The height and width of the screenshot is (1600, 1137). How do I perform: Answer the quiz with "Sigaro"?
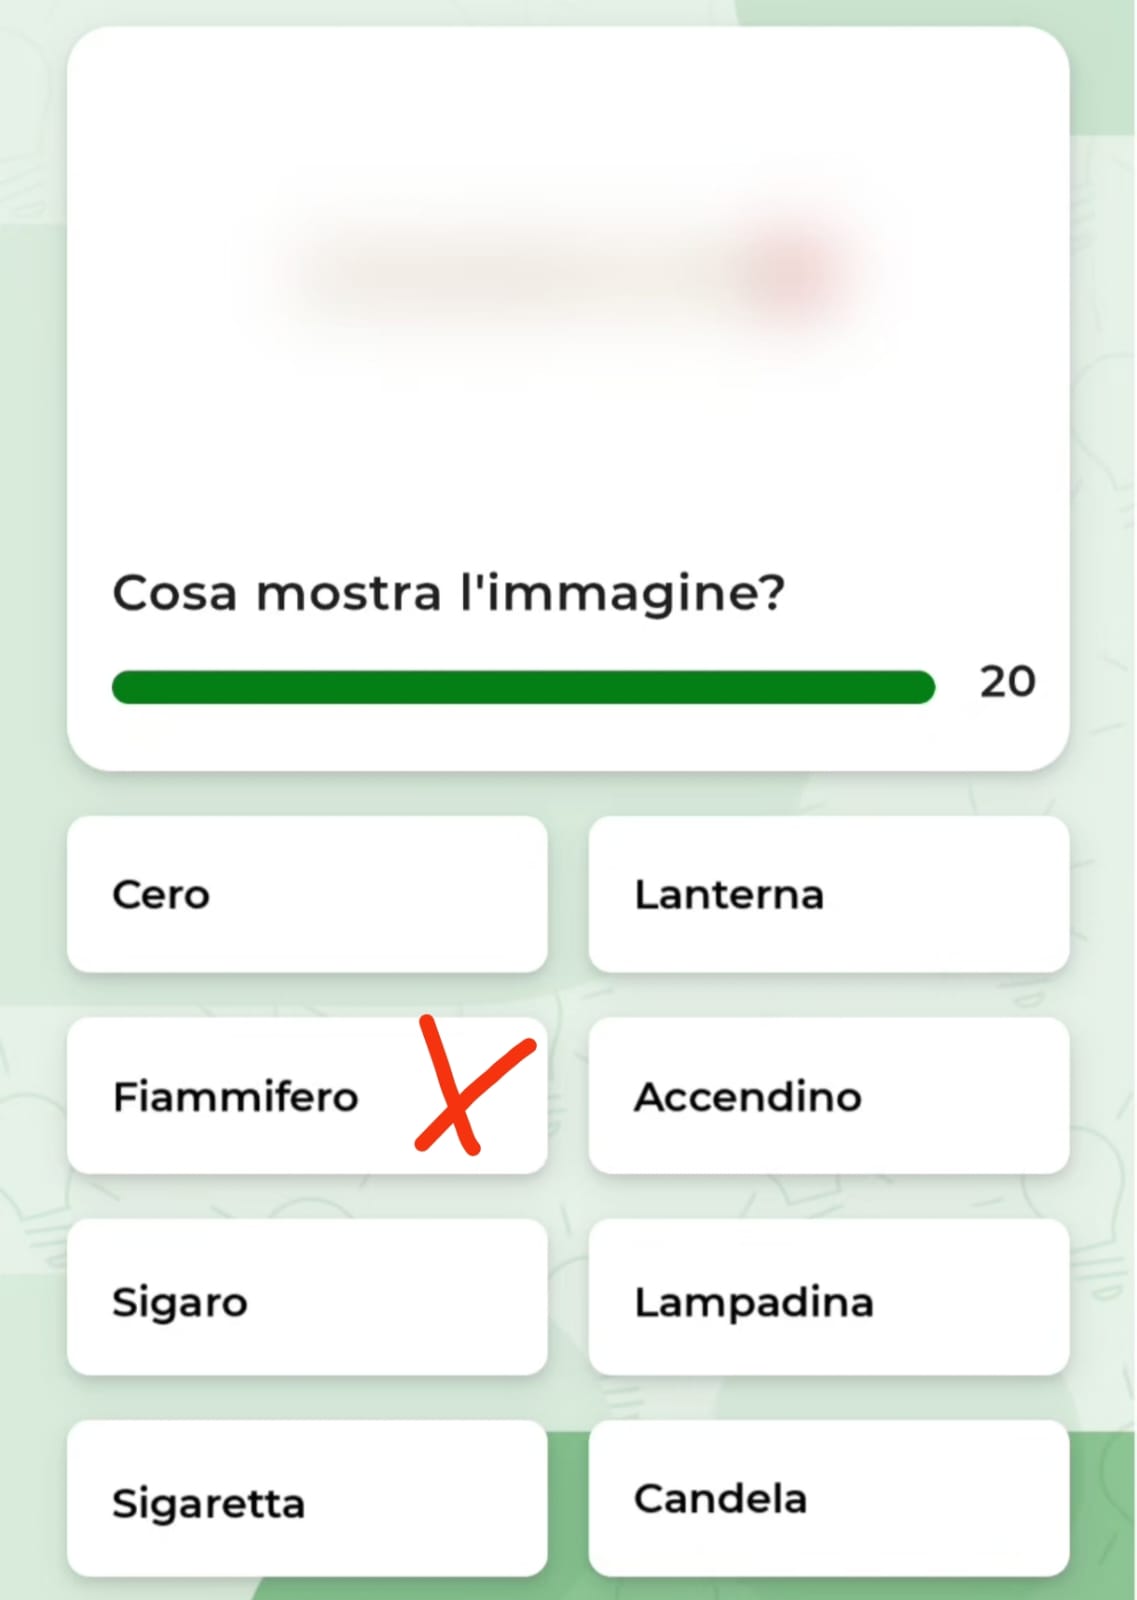(306, 1298)
